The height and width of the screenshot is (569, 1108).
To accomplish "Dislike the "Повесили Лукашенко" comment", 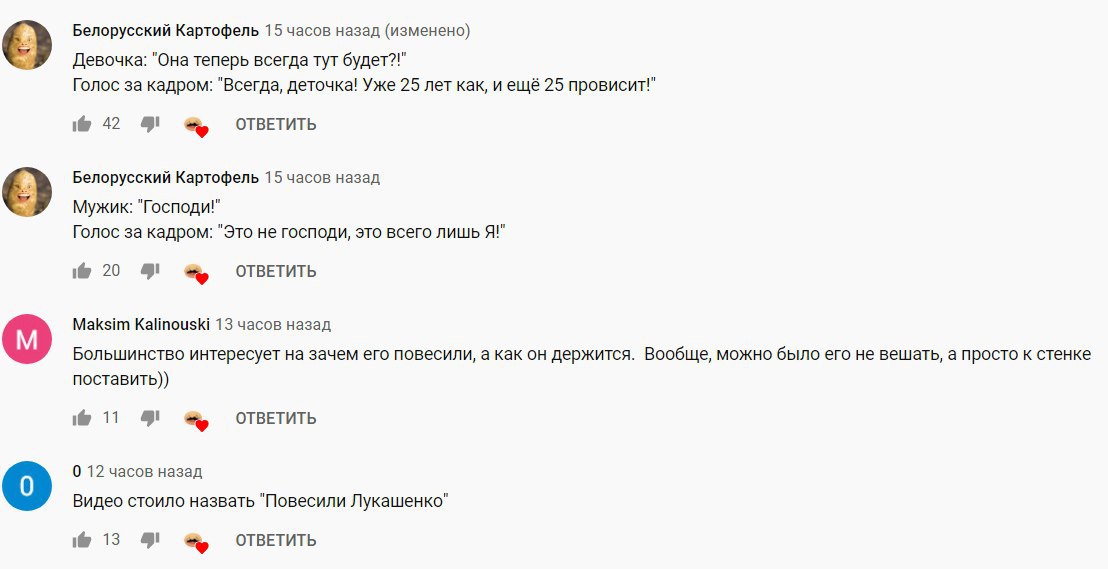I will click(150, 540).
